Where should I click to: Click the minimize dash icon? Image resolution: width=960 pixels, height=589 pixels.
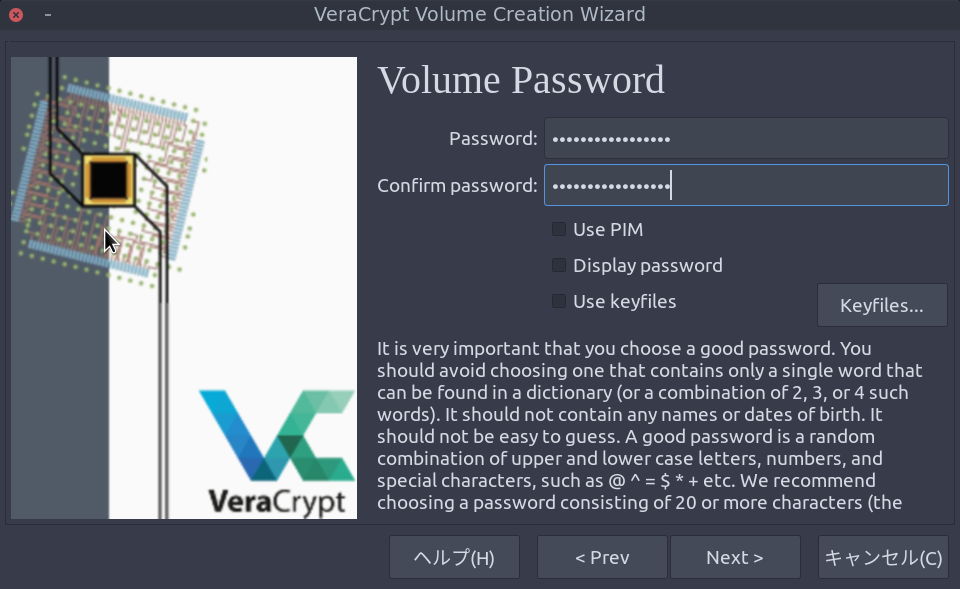pyautogui.click(x=47, y=14)
